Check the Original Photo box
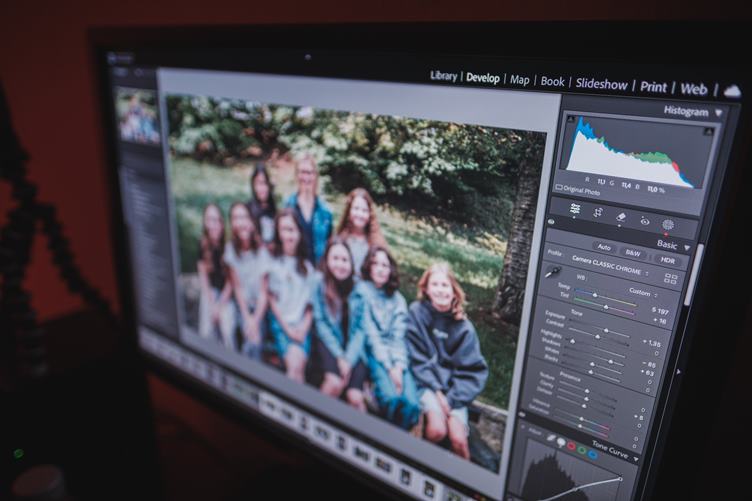Image resolution: width=752 pixels, height=501 pixels. [x=559, y=187]
